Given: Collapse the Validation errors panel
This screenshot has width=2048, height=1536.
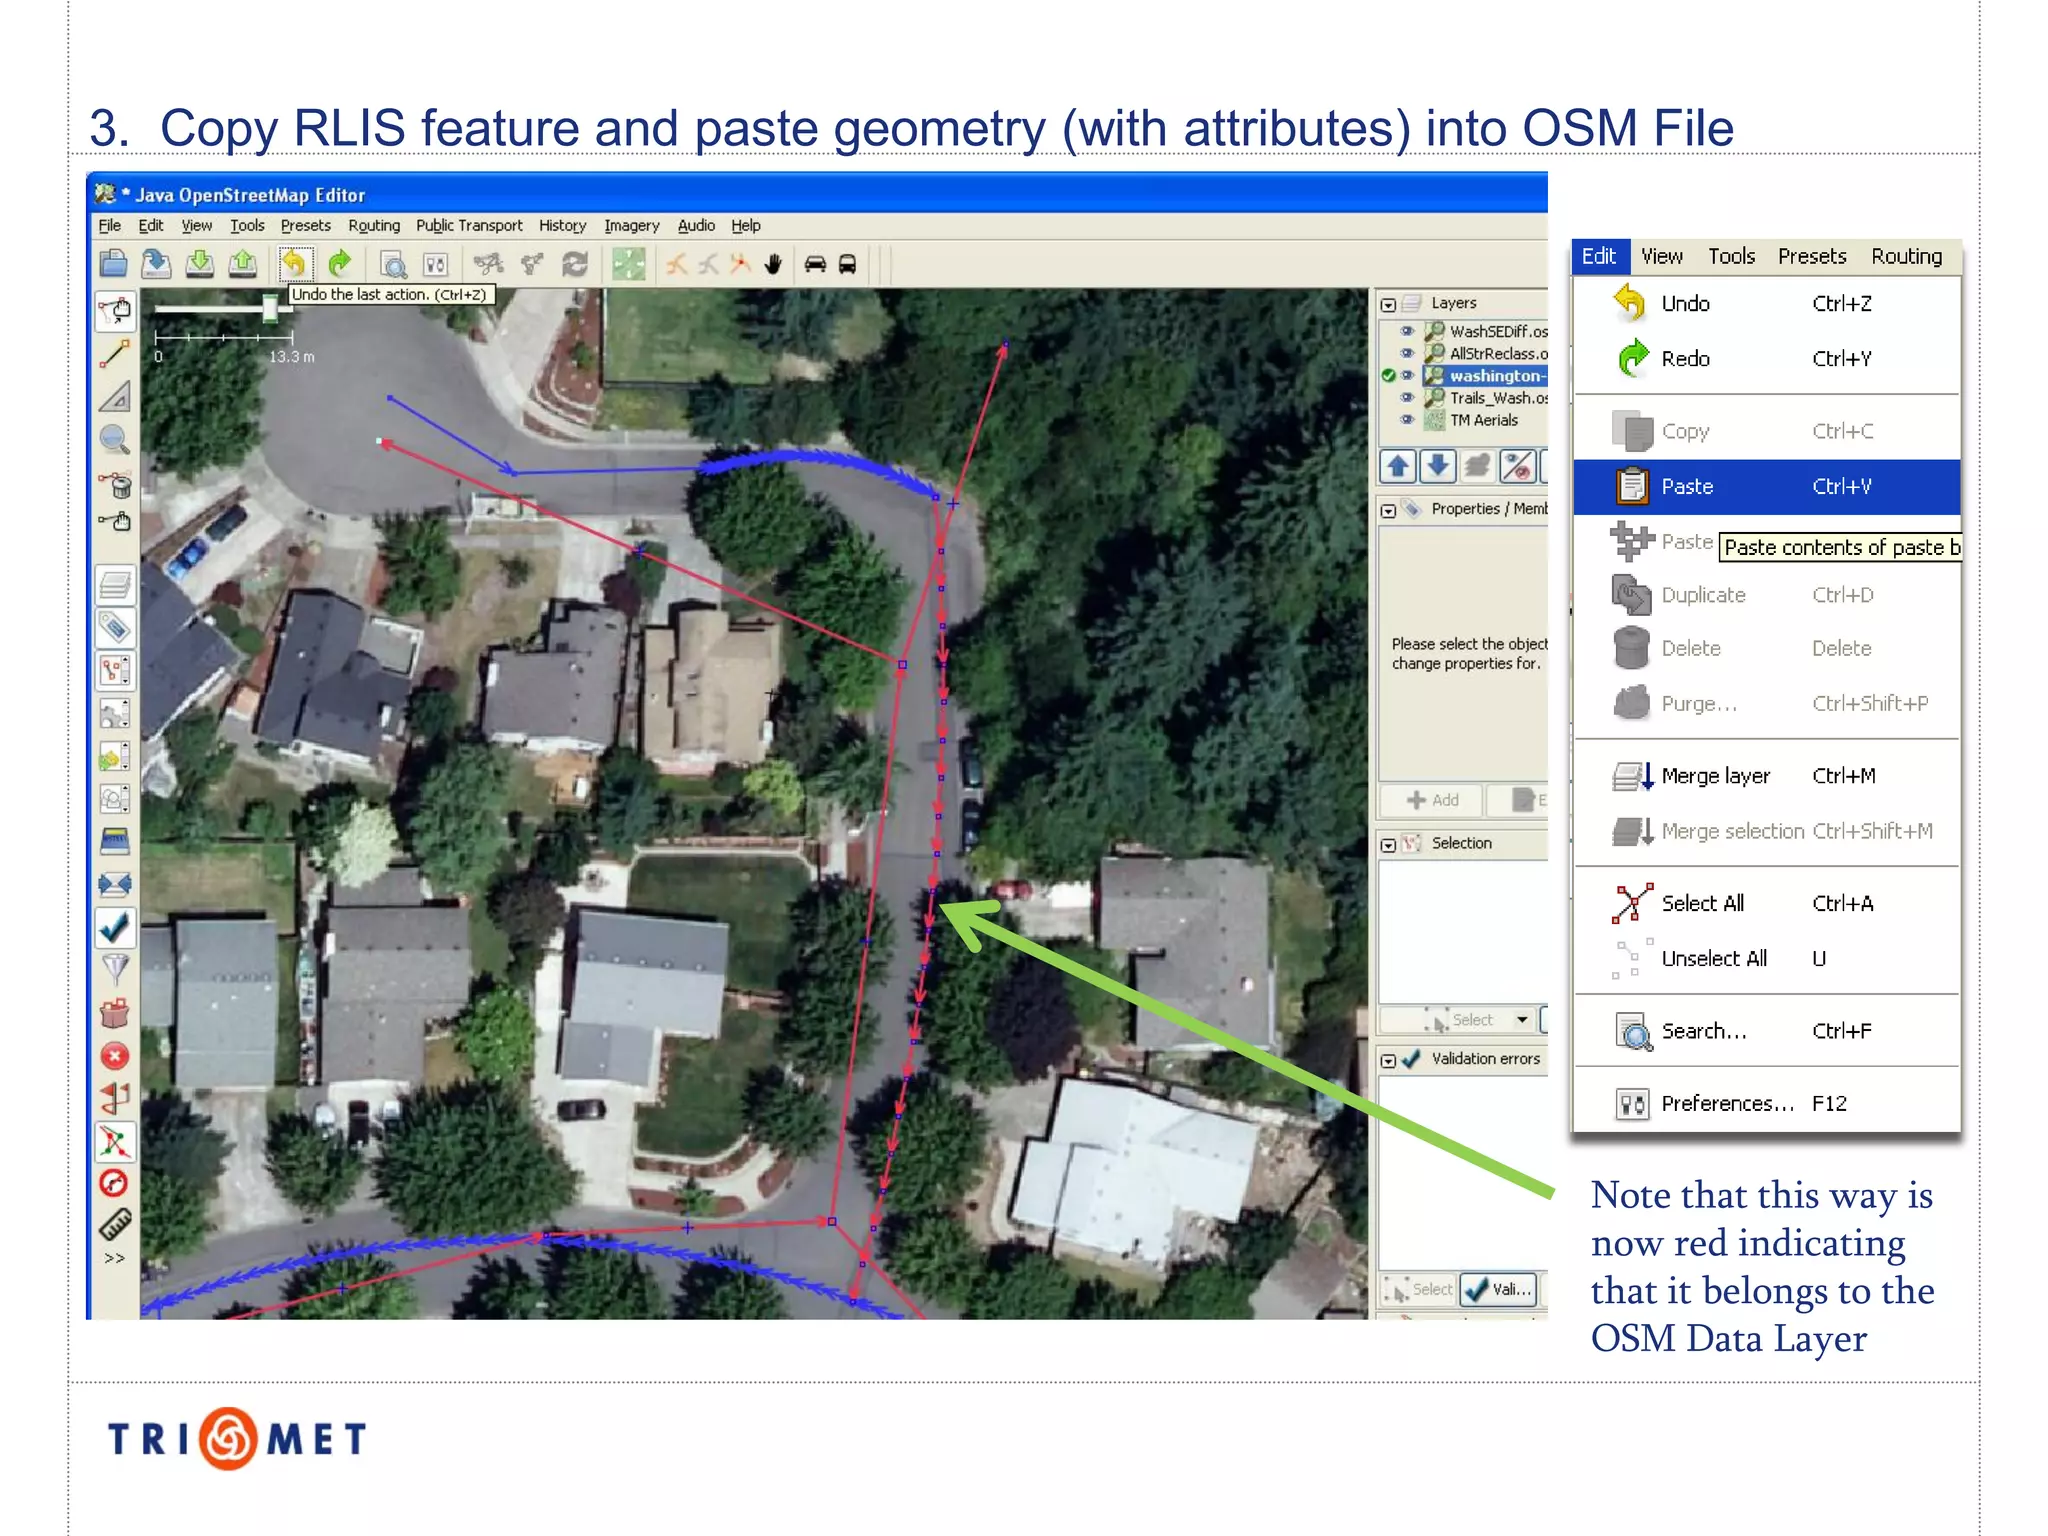Looking at the screenshot, I should (x=1388, y=1060).
